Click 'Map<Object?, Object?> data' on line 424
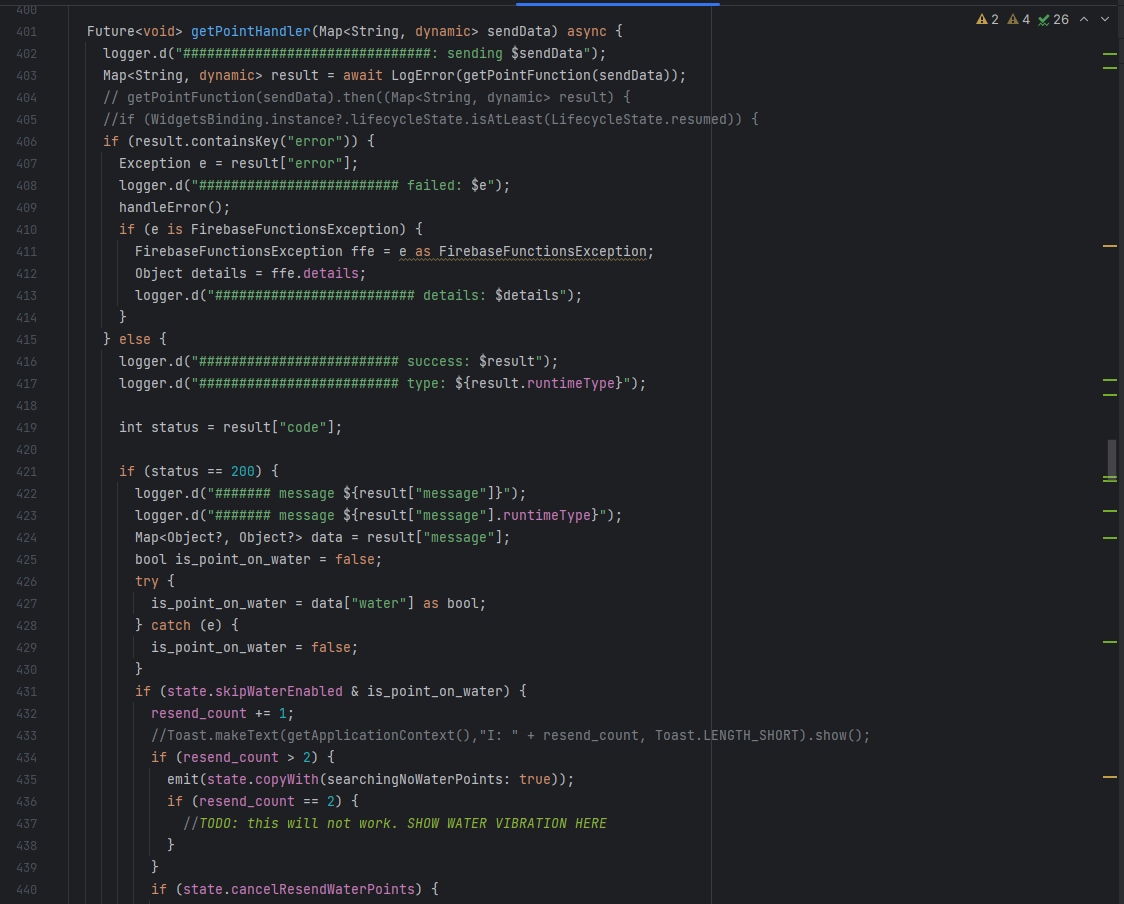 239,538
